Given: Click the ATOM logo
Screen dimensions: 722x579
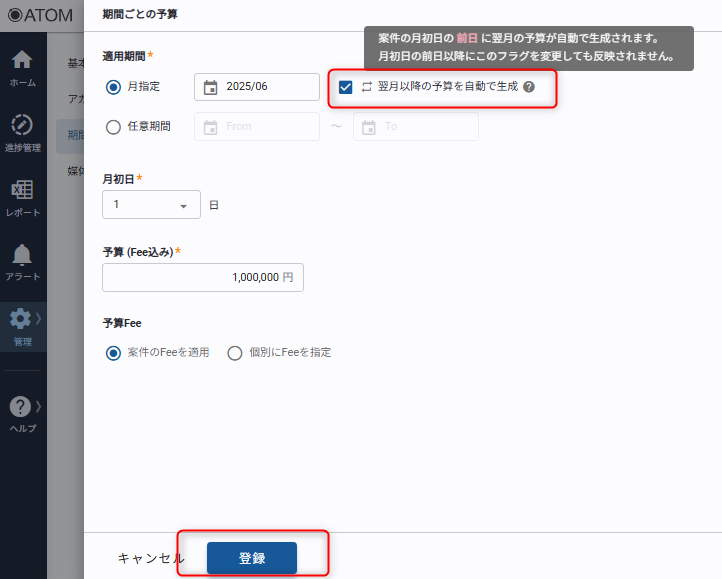Looking at the screenshot, I should (40, 15).
